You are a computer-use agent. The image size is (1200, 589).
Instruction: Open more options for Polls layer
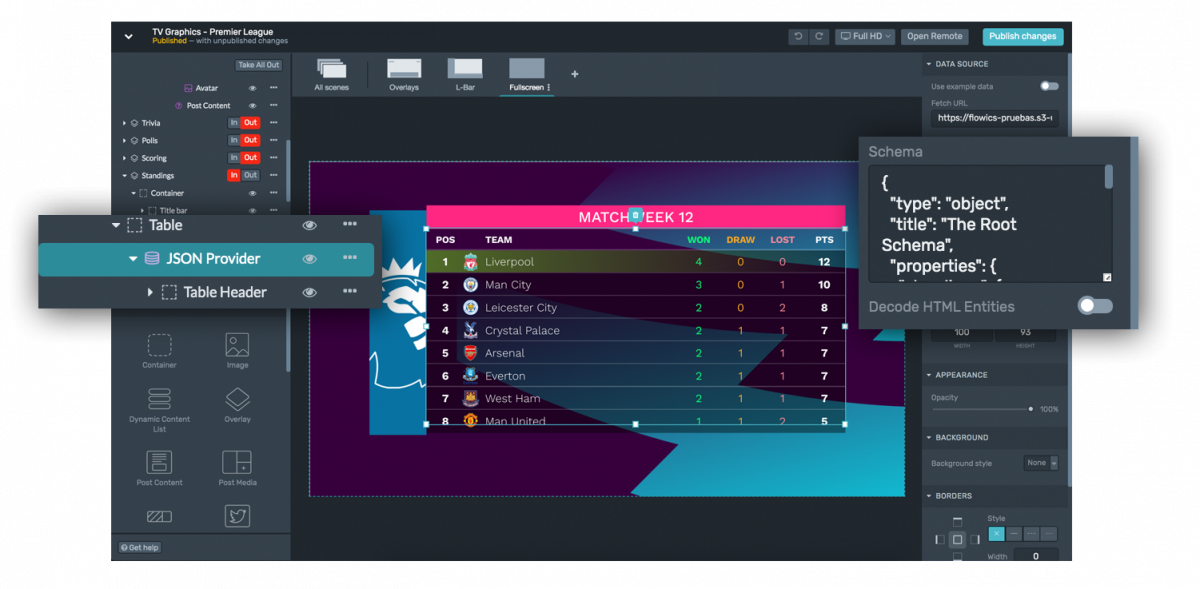click(273, 140)
